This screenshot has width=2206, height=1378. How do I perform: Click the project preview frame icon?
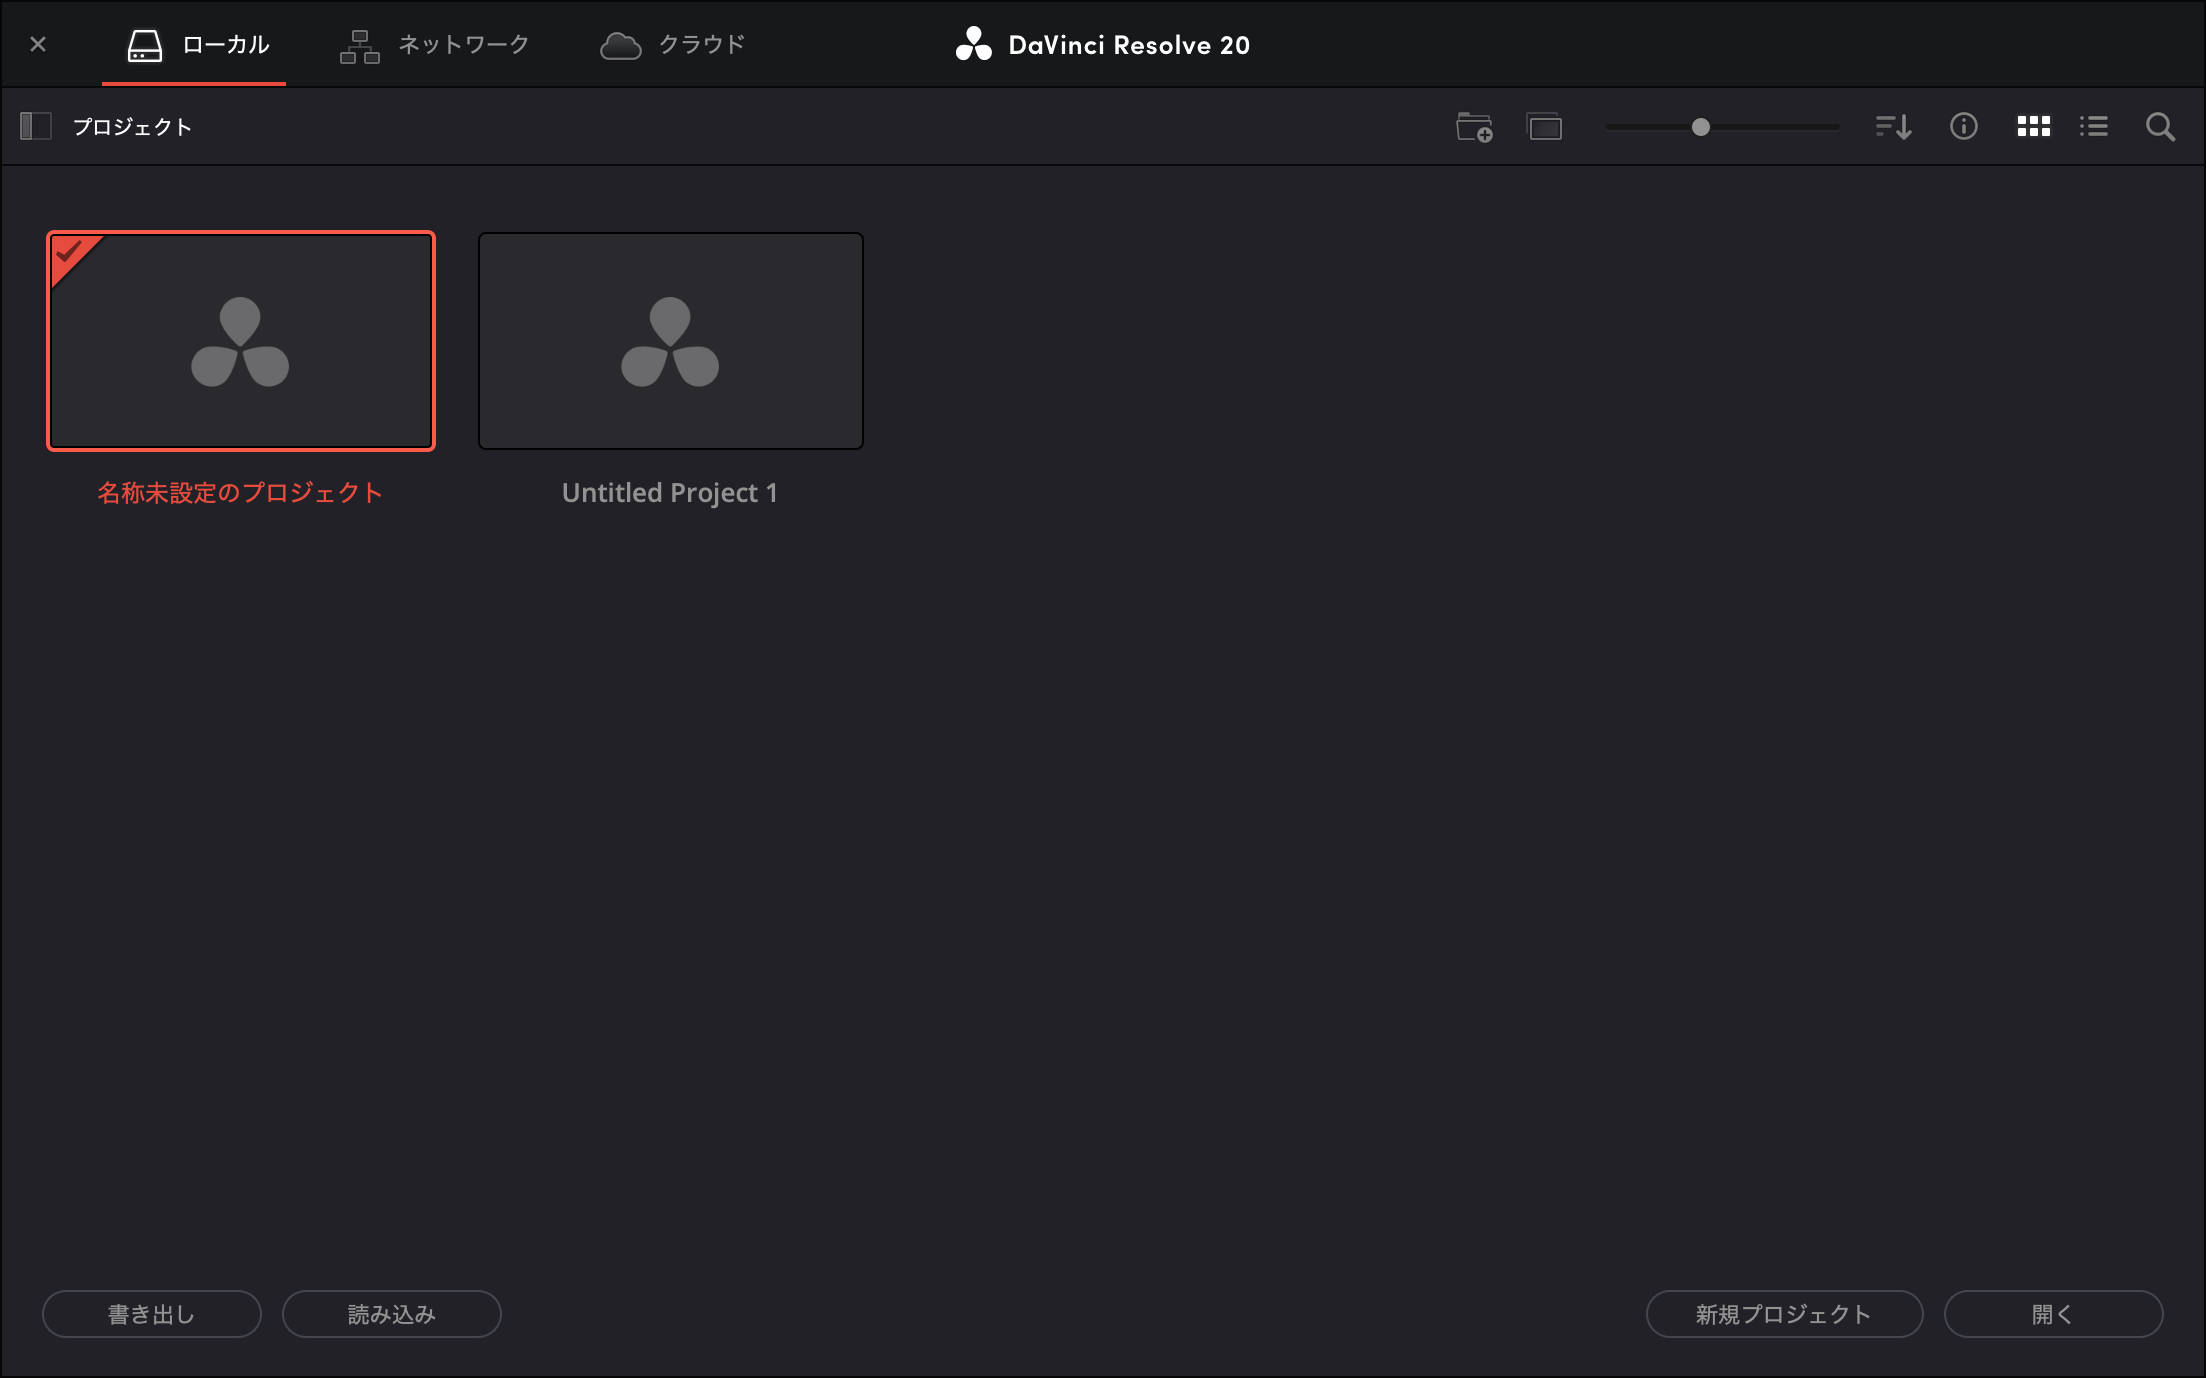[x=1544, y=127]
